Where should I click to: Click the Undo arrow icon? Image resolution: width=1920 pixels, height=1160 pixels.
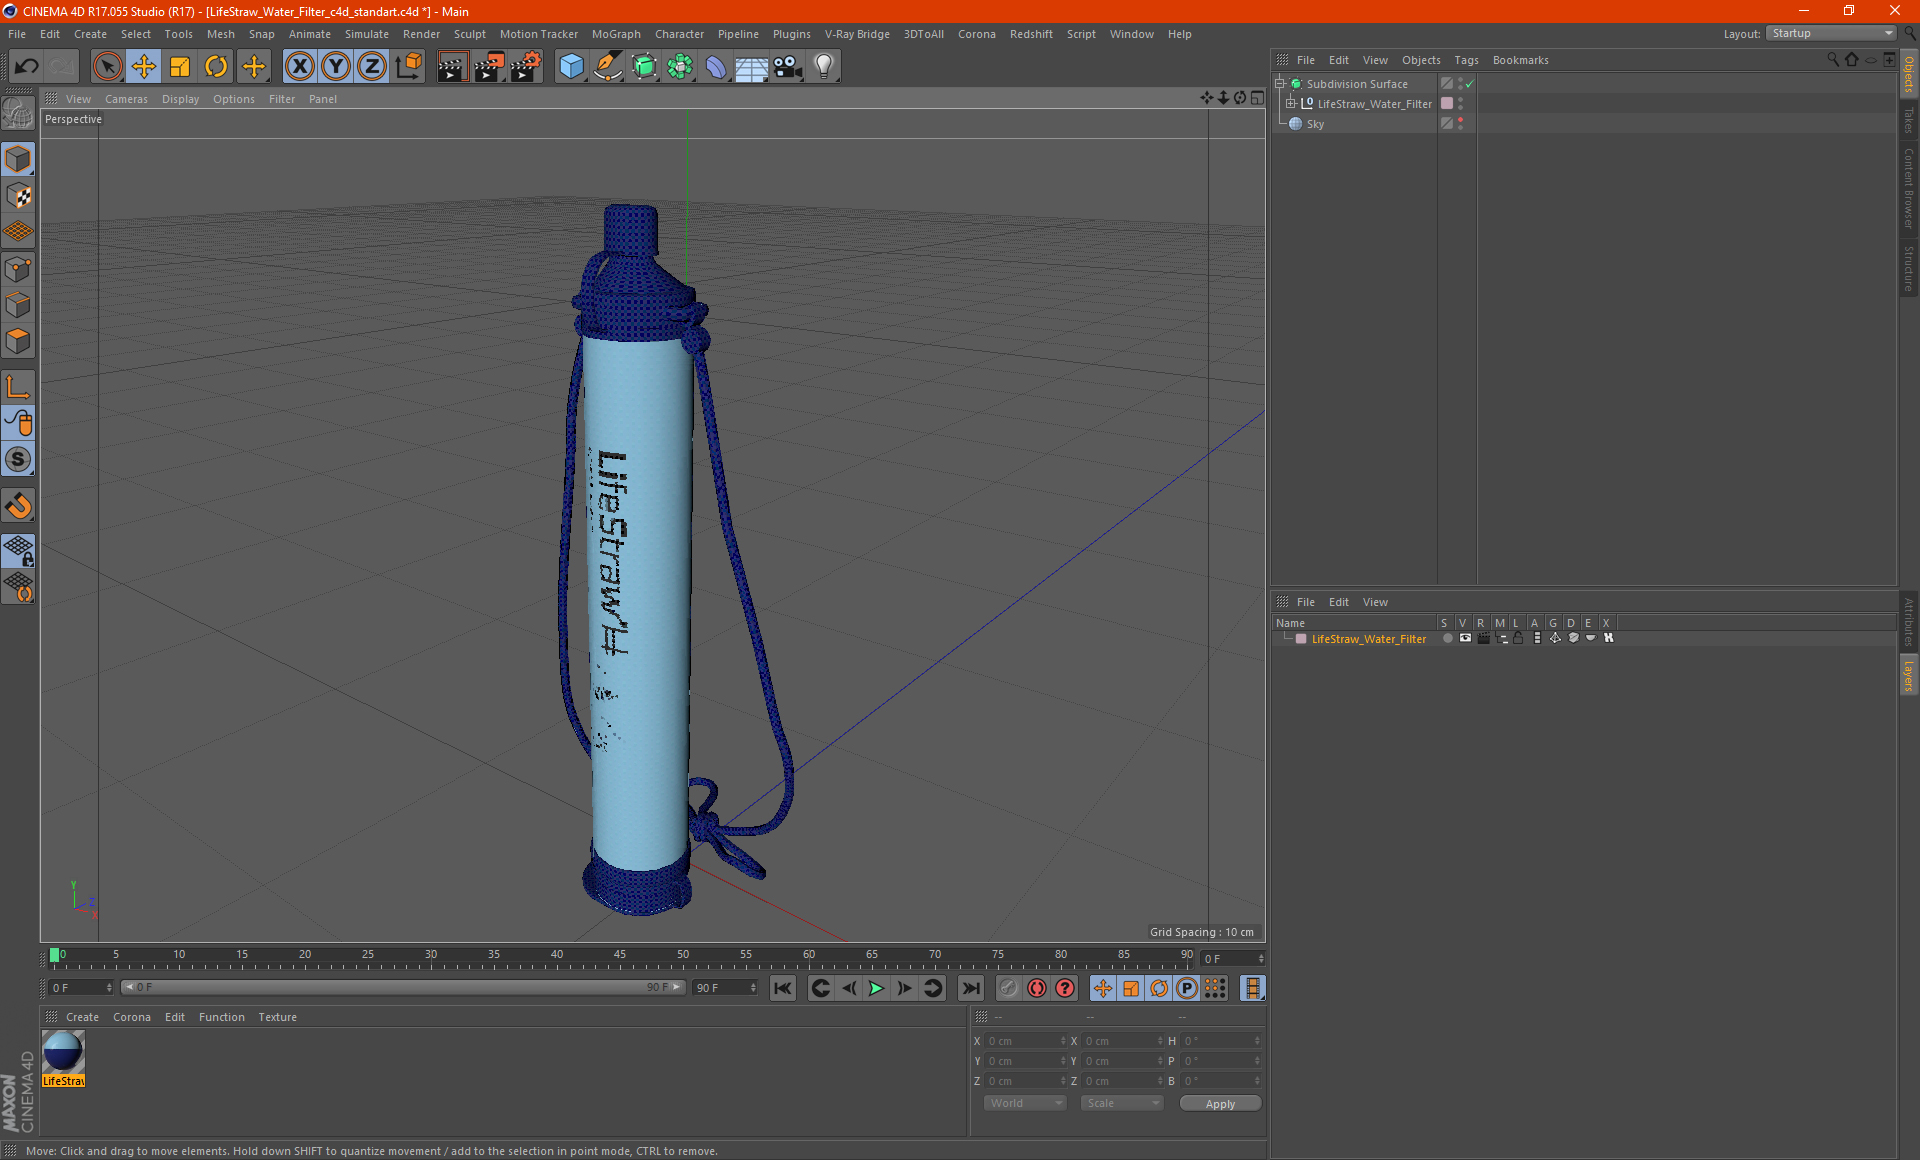[x=26, y=67]
